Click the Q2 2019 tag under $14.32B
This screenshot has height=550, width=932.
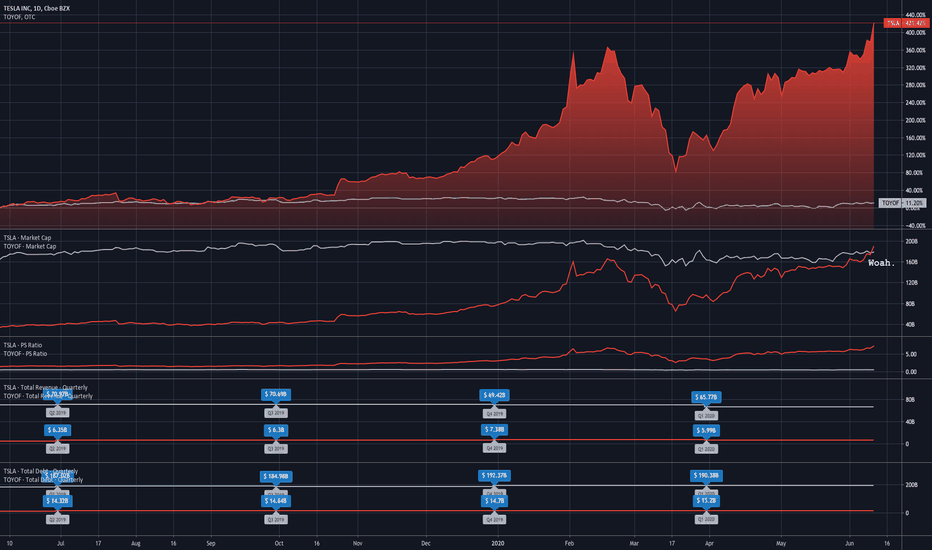(x=58, y=520)
